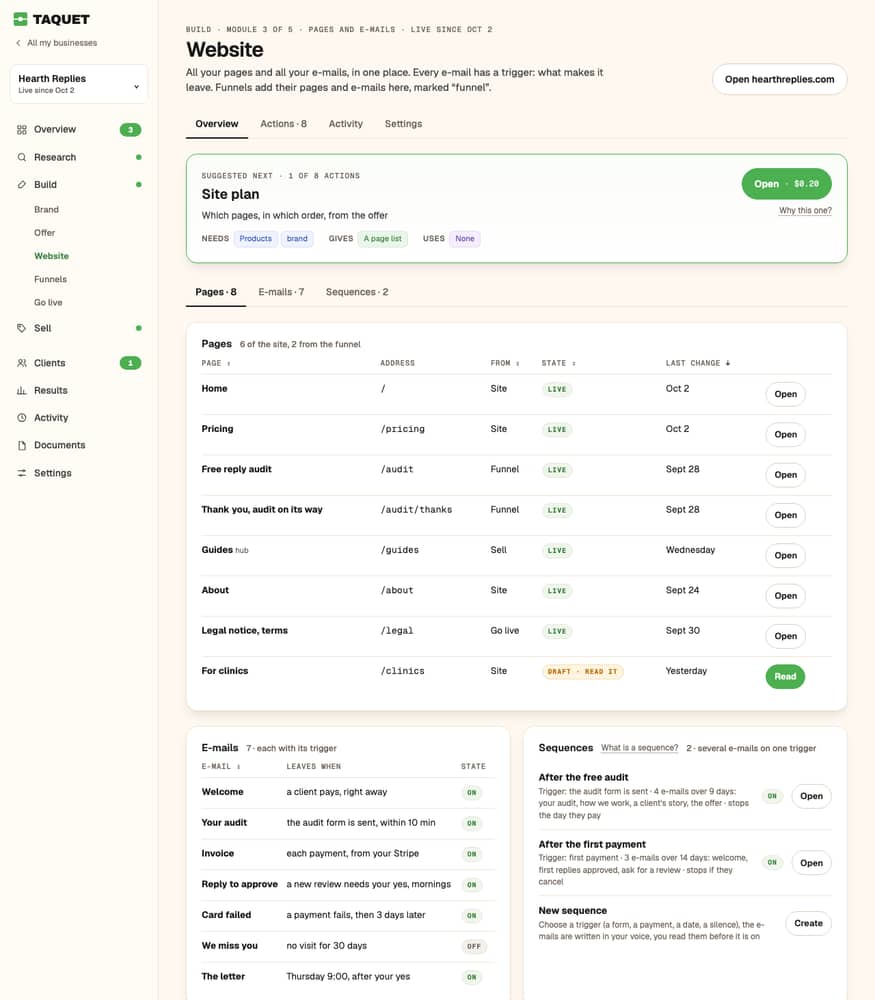The image size is (875, 1000).
Task: Open the Free reply audit page
Action: click(x=785, y=474)
